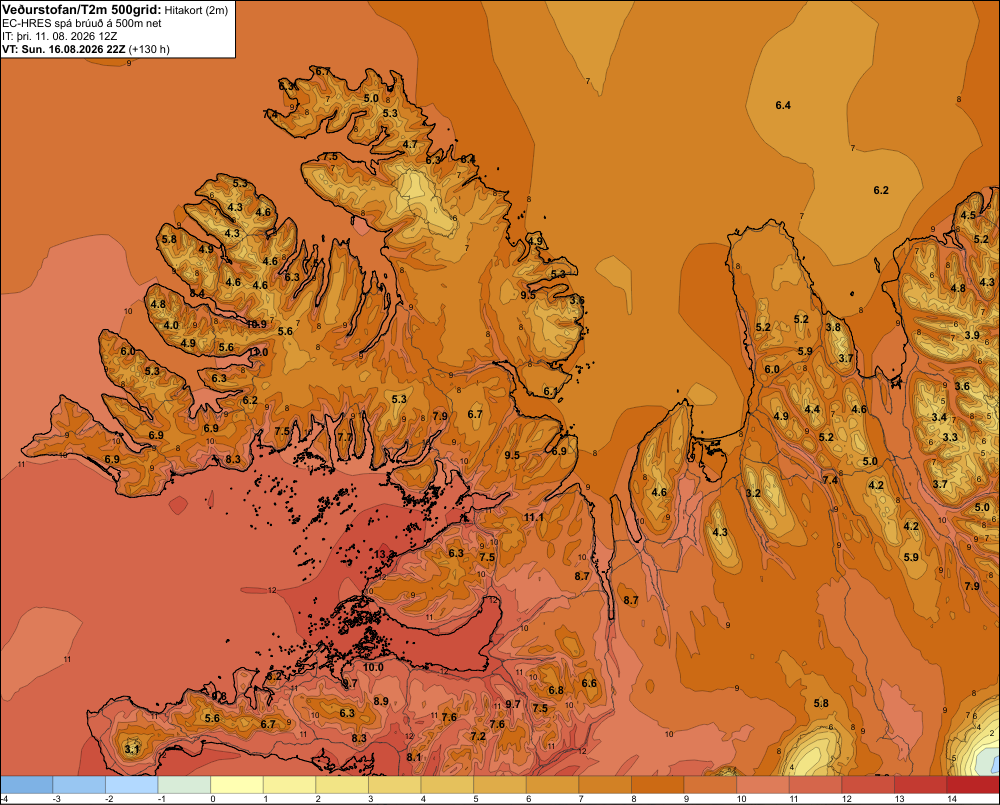The height and width of the screenshot is (805, 1000).
Task: Click the 10.0 temperature value among the islands
Action: click(x=373, y=667)
